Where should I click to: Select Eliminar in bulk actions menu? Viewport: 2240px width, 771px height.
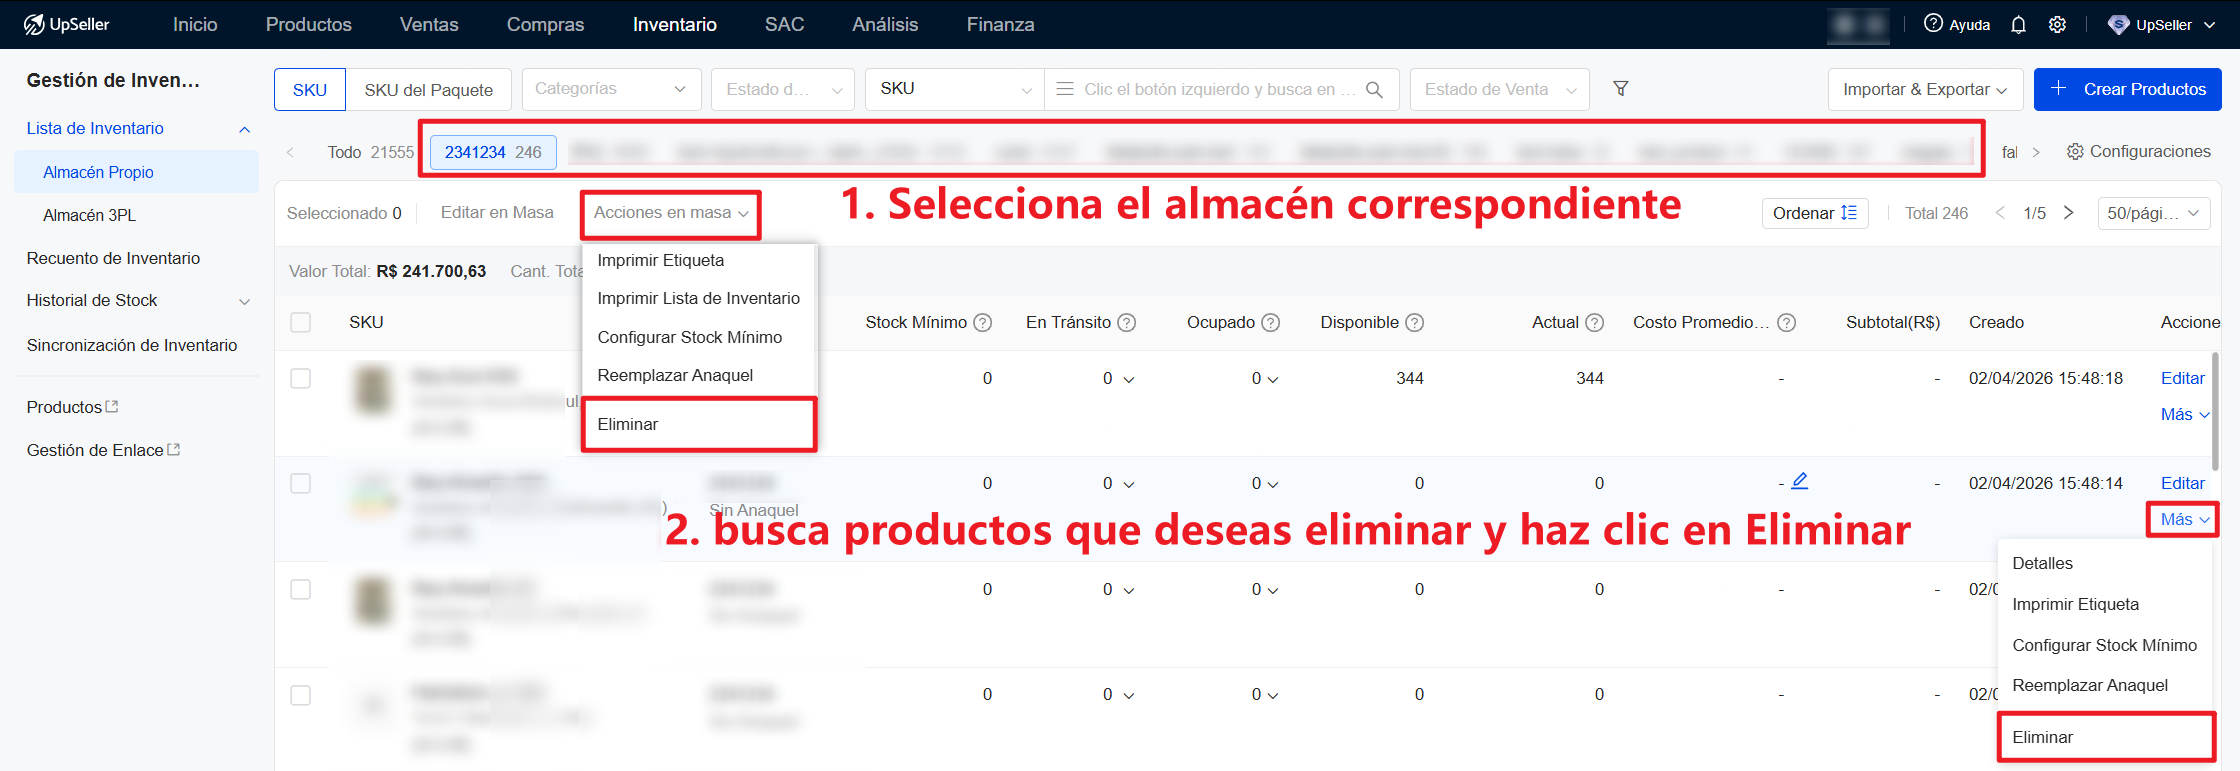[699, 424]
